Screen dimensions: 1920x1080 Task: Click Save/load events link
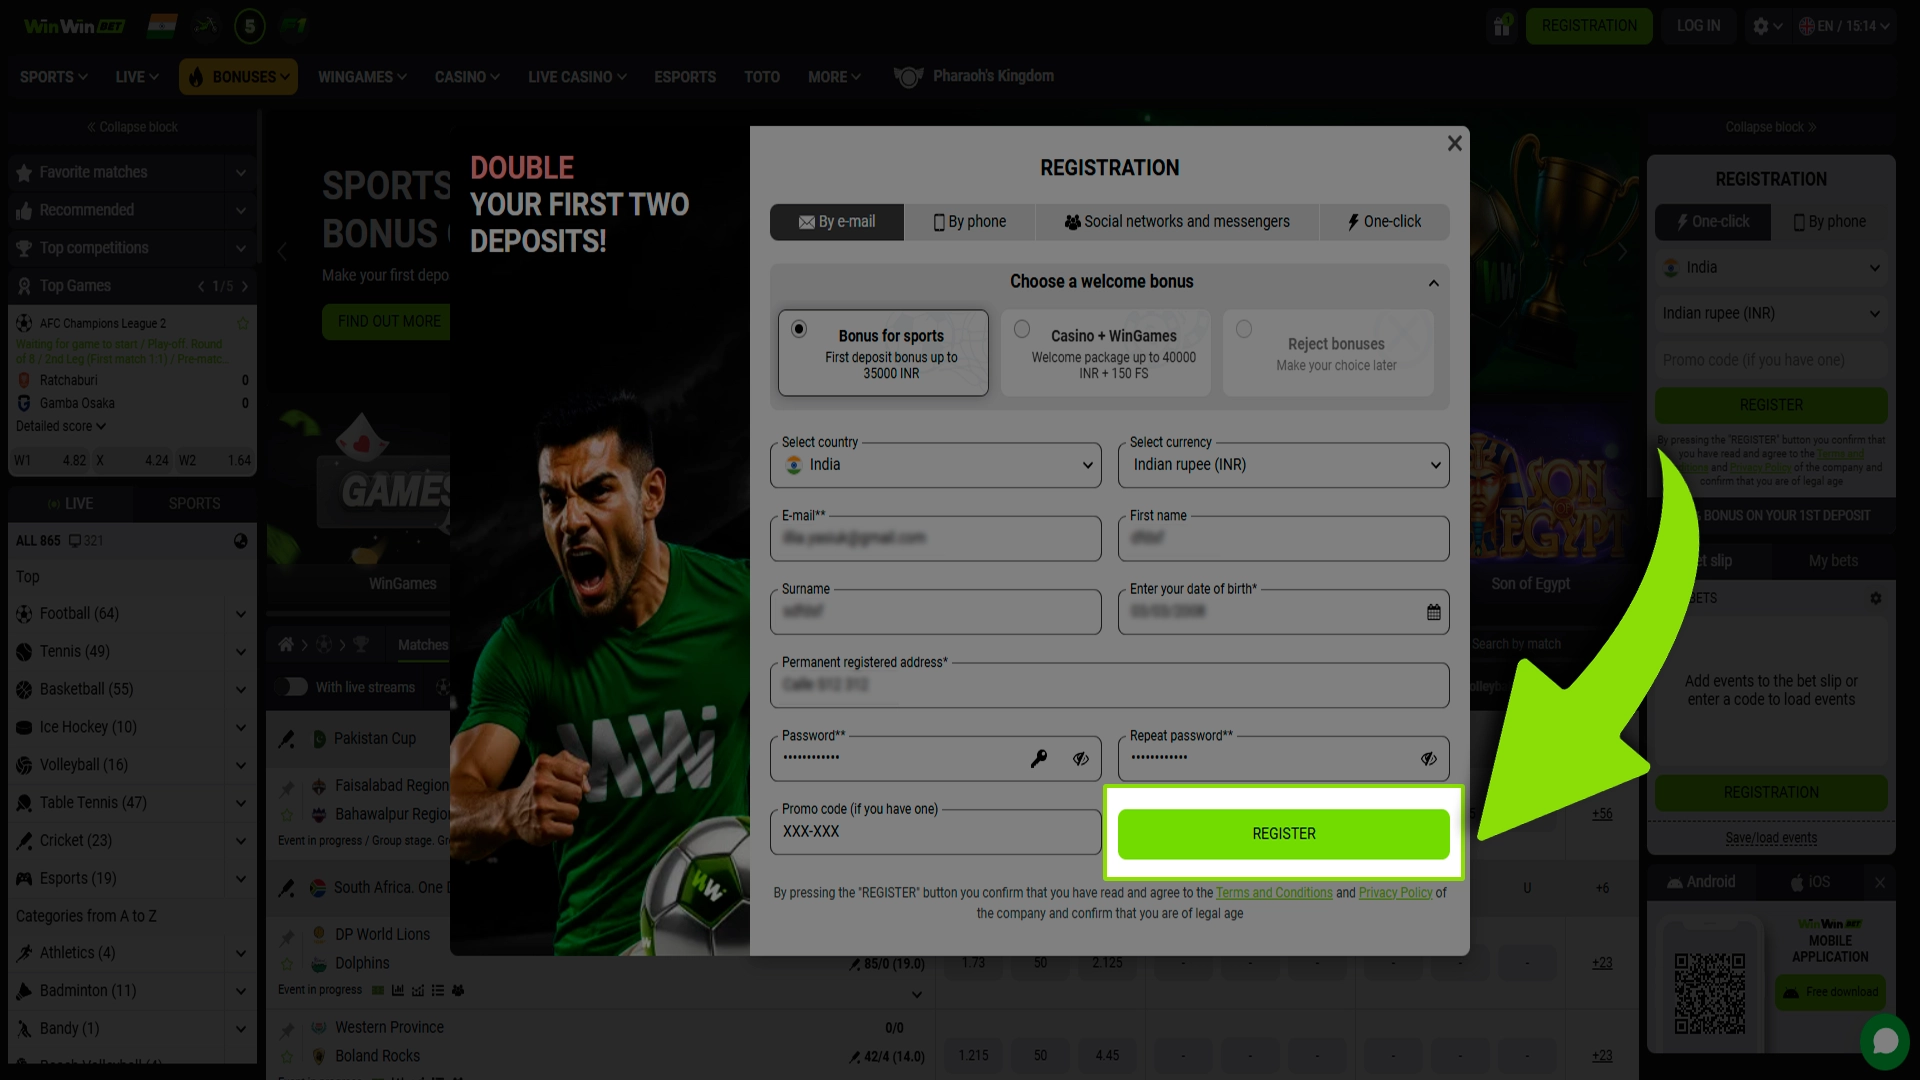(x=1771, y=839)
